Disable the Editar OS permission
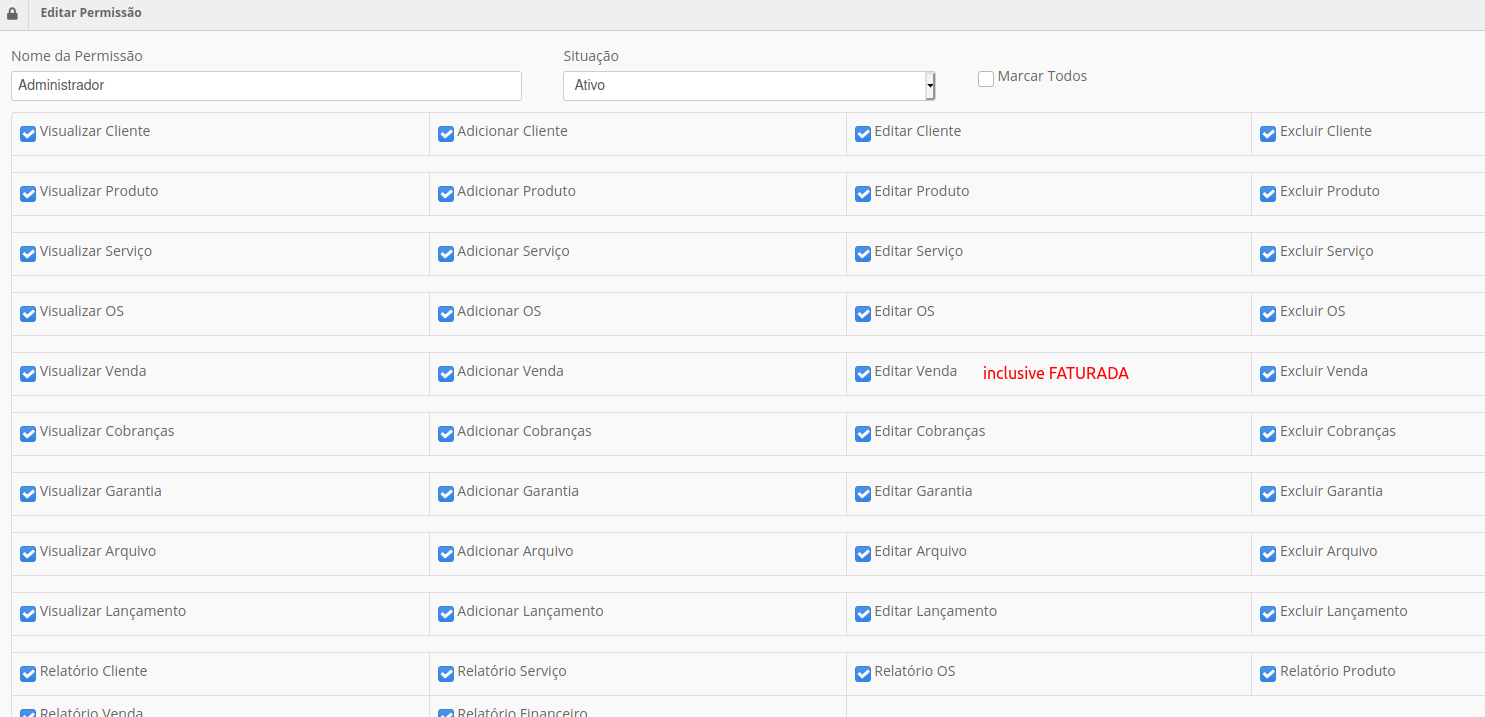1485x717 pixels. [863, 313]
